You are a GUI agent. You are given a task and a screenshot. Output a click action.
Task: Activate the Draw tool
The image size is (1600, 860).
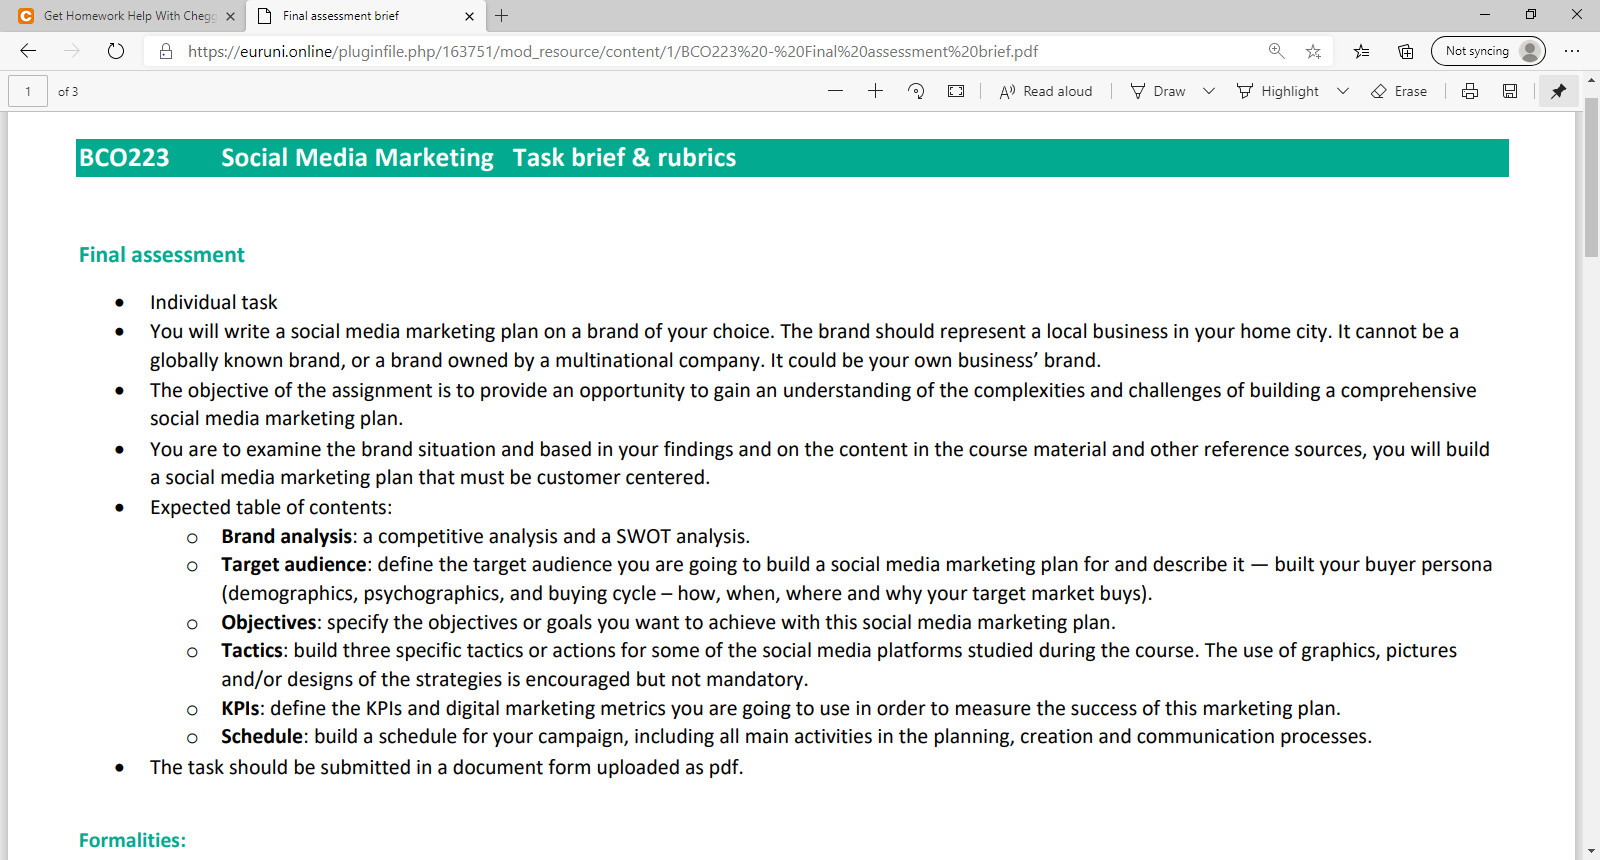point(1158,91)
